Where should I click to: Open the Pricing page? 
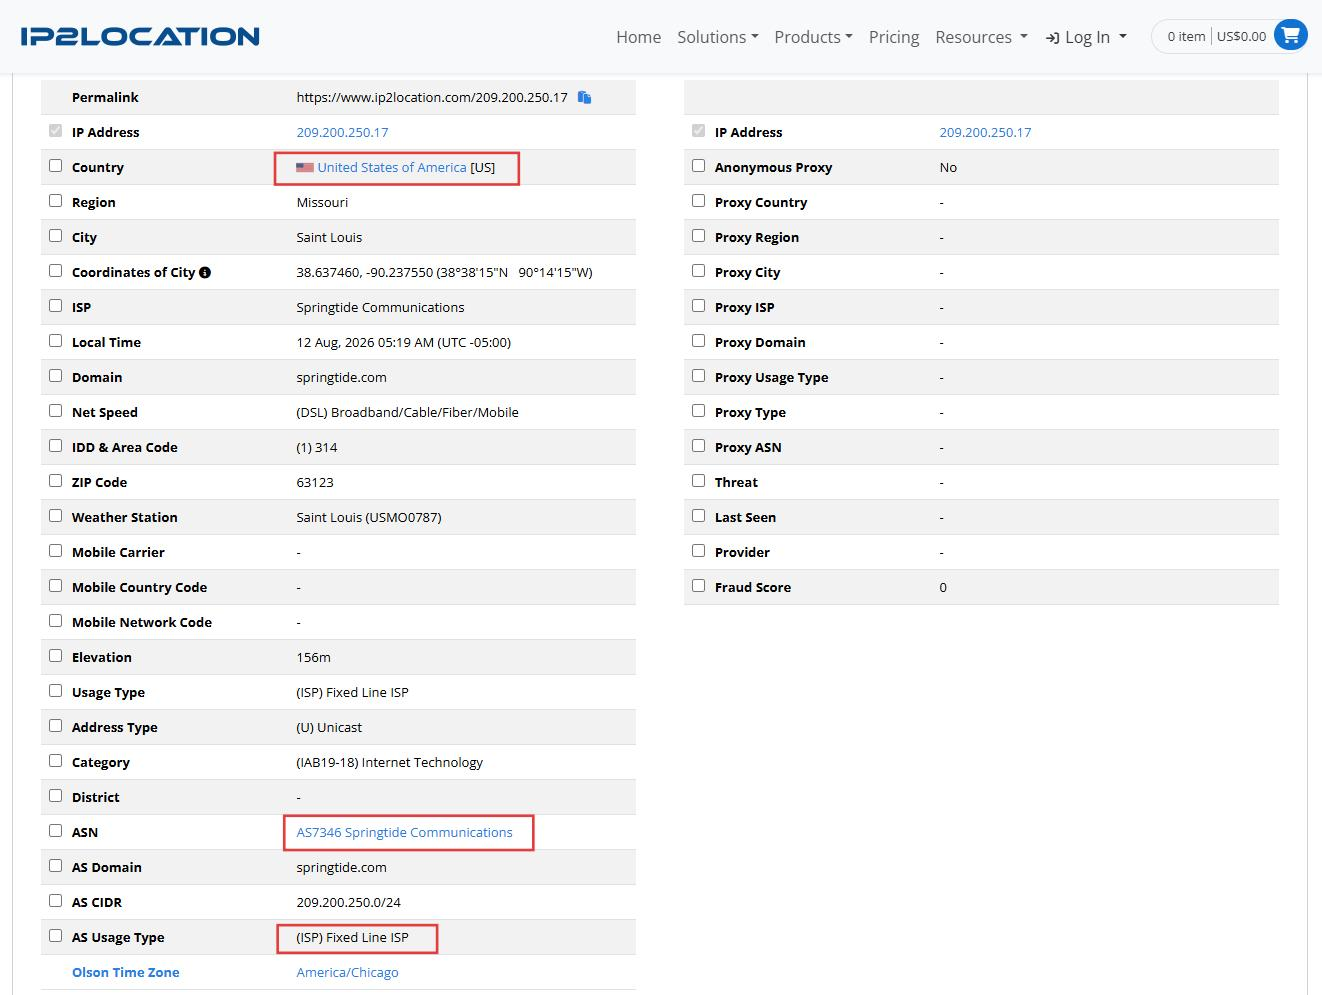[x=894, y=37]
